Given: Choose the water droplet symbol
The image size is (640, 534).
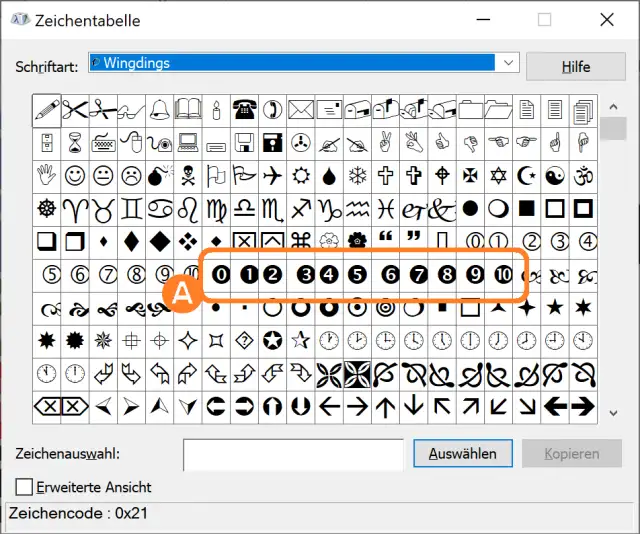Looking at the screenshot, I should (329, 176).
